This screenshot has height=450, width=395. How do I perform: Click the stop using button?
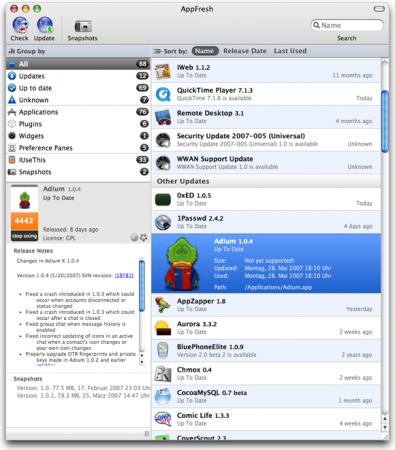[24, 236]
